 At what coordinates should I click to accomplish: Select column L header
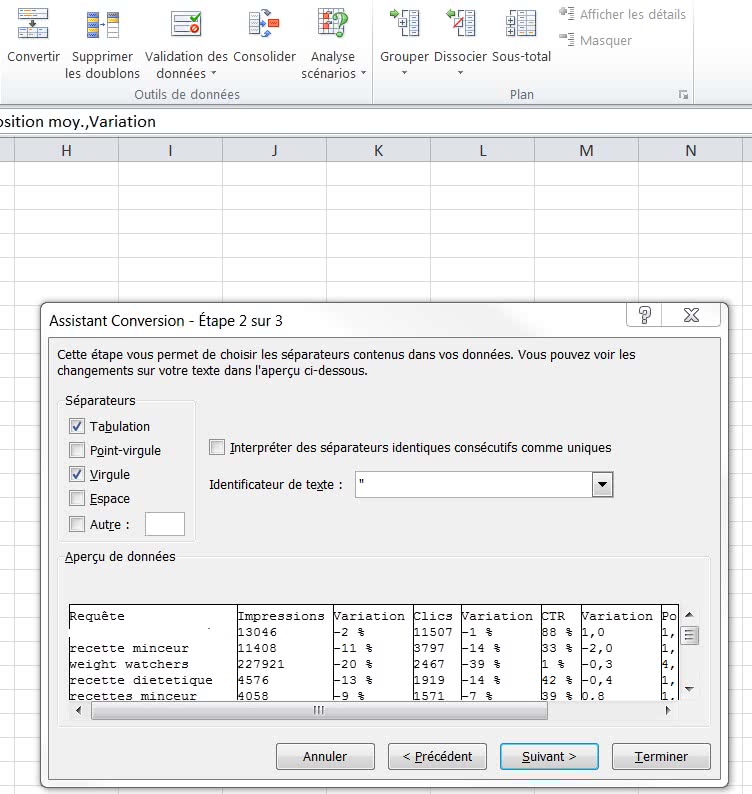pyautogui.click(x=483, y=150)
